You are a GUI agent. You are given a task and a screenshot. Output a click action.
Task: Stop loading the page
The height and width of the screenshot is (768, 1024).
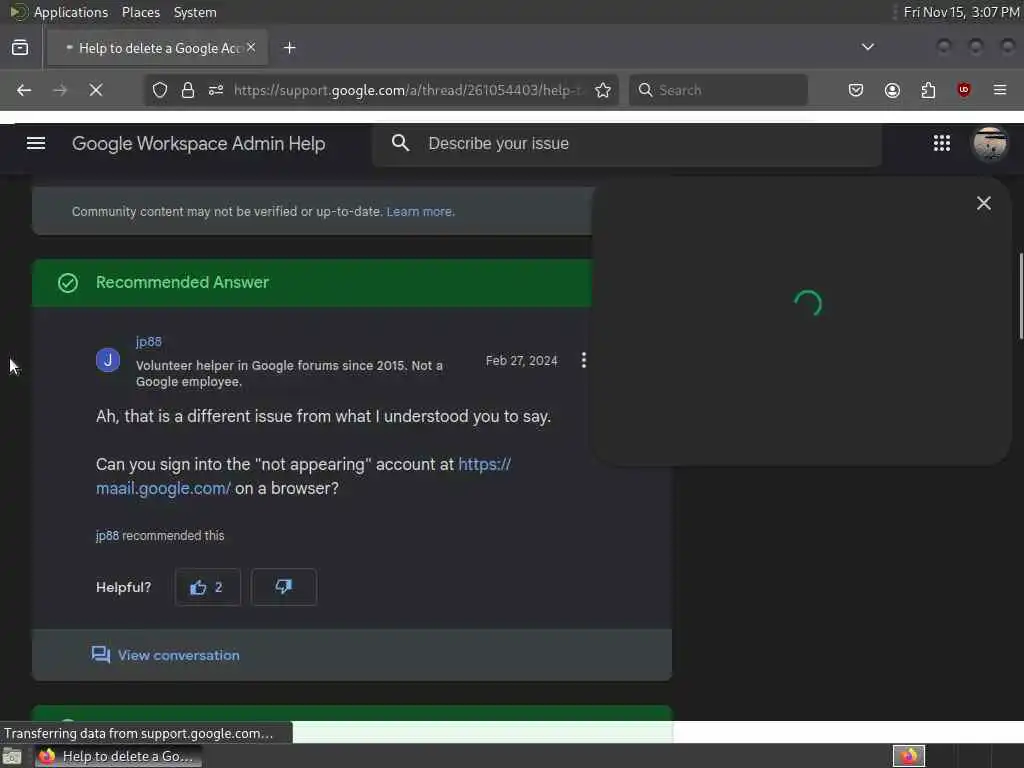point(96,90)
